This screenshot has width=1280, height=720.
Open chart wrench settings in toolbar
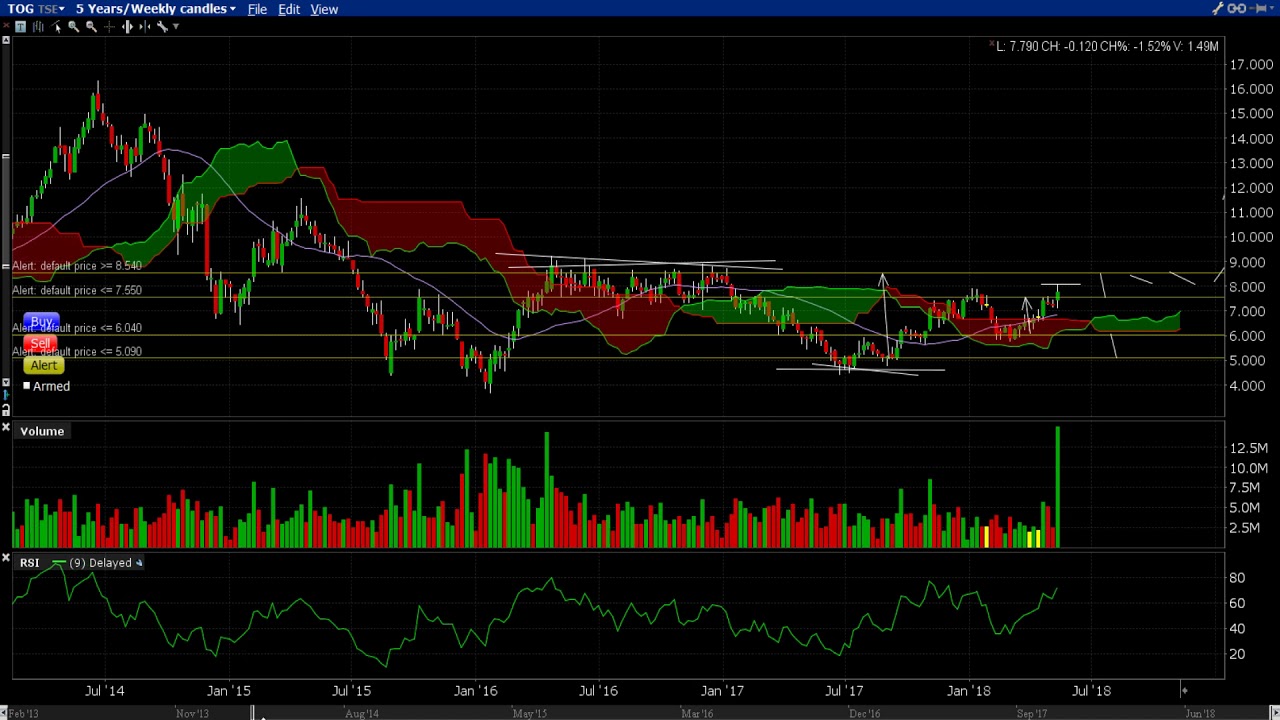[x=162, y=27]
